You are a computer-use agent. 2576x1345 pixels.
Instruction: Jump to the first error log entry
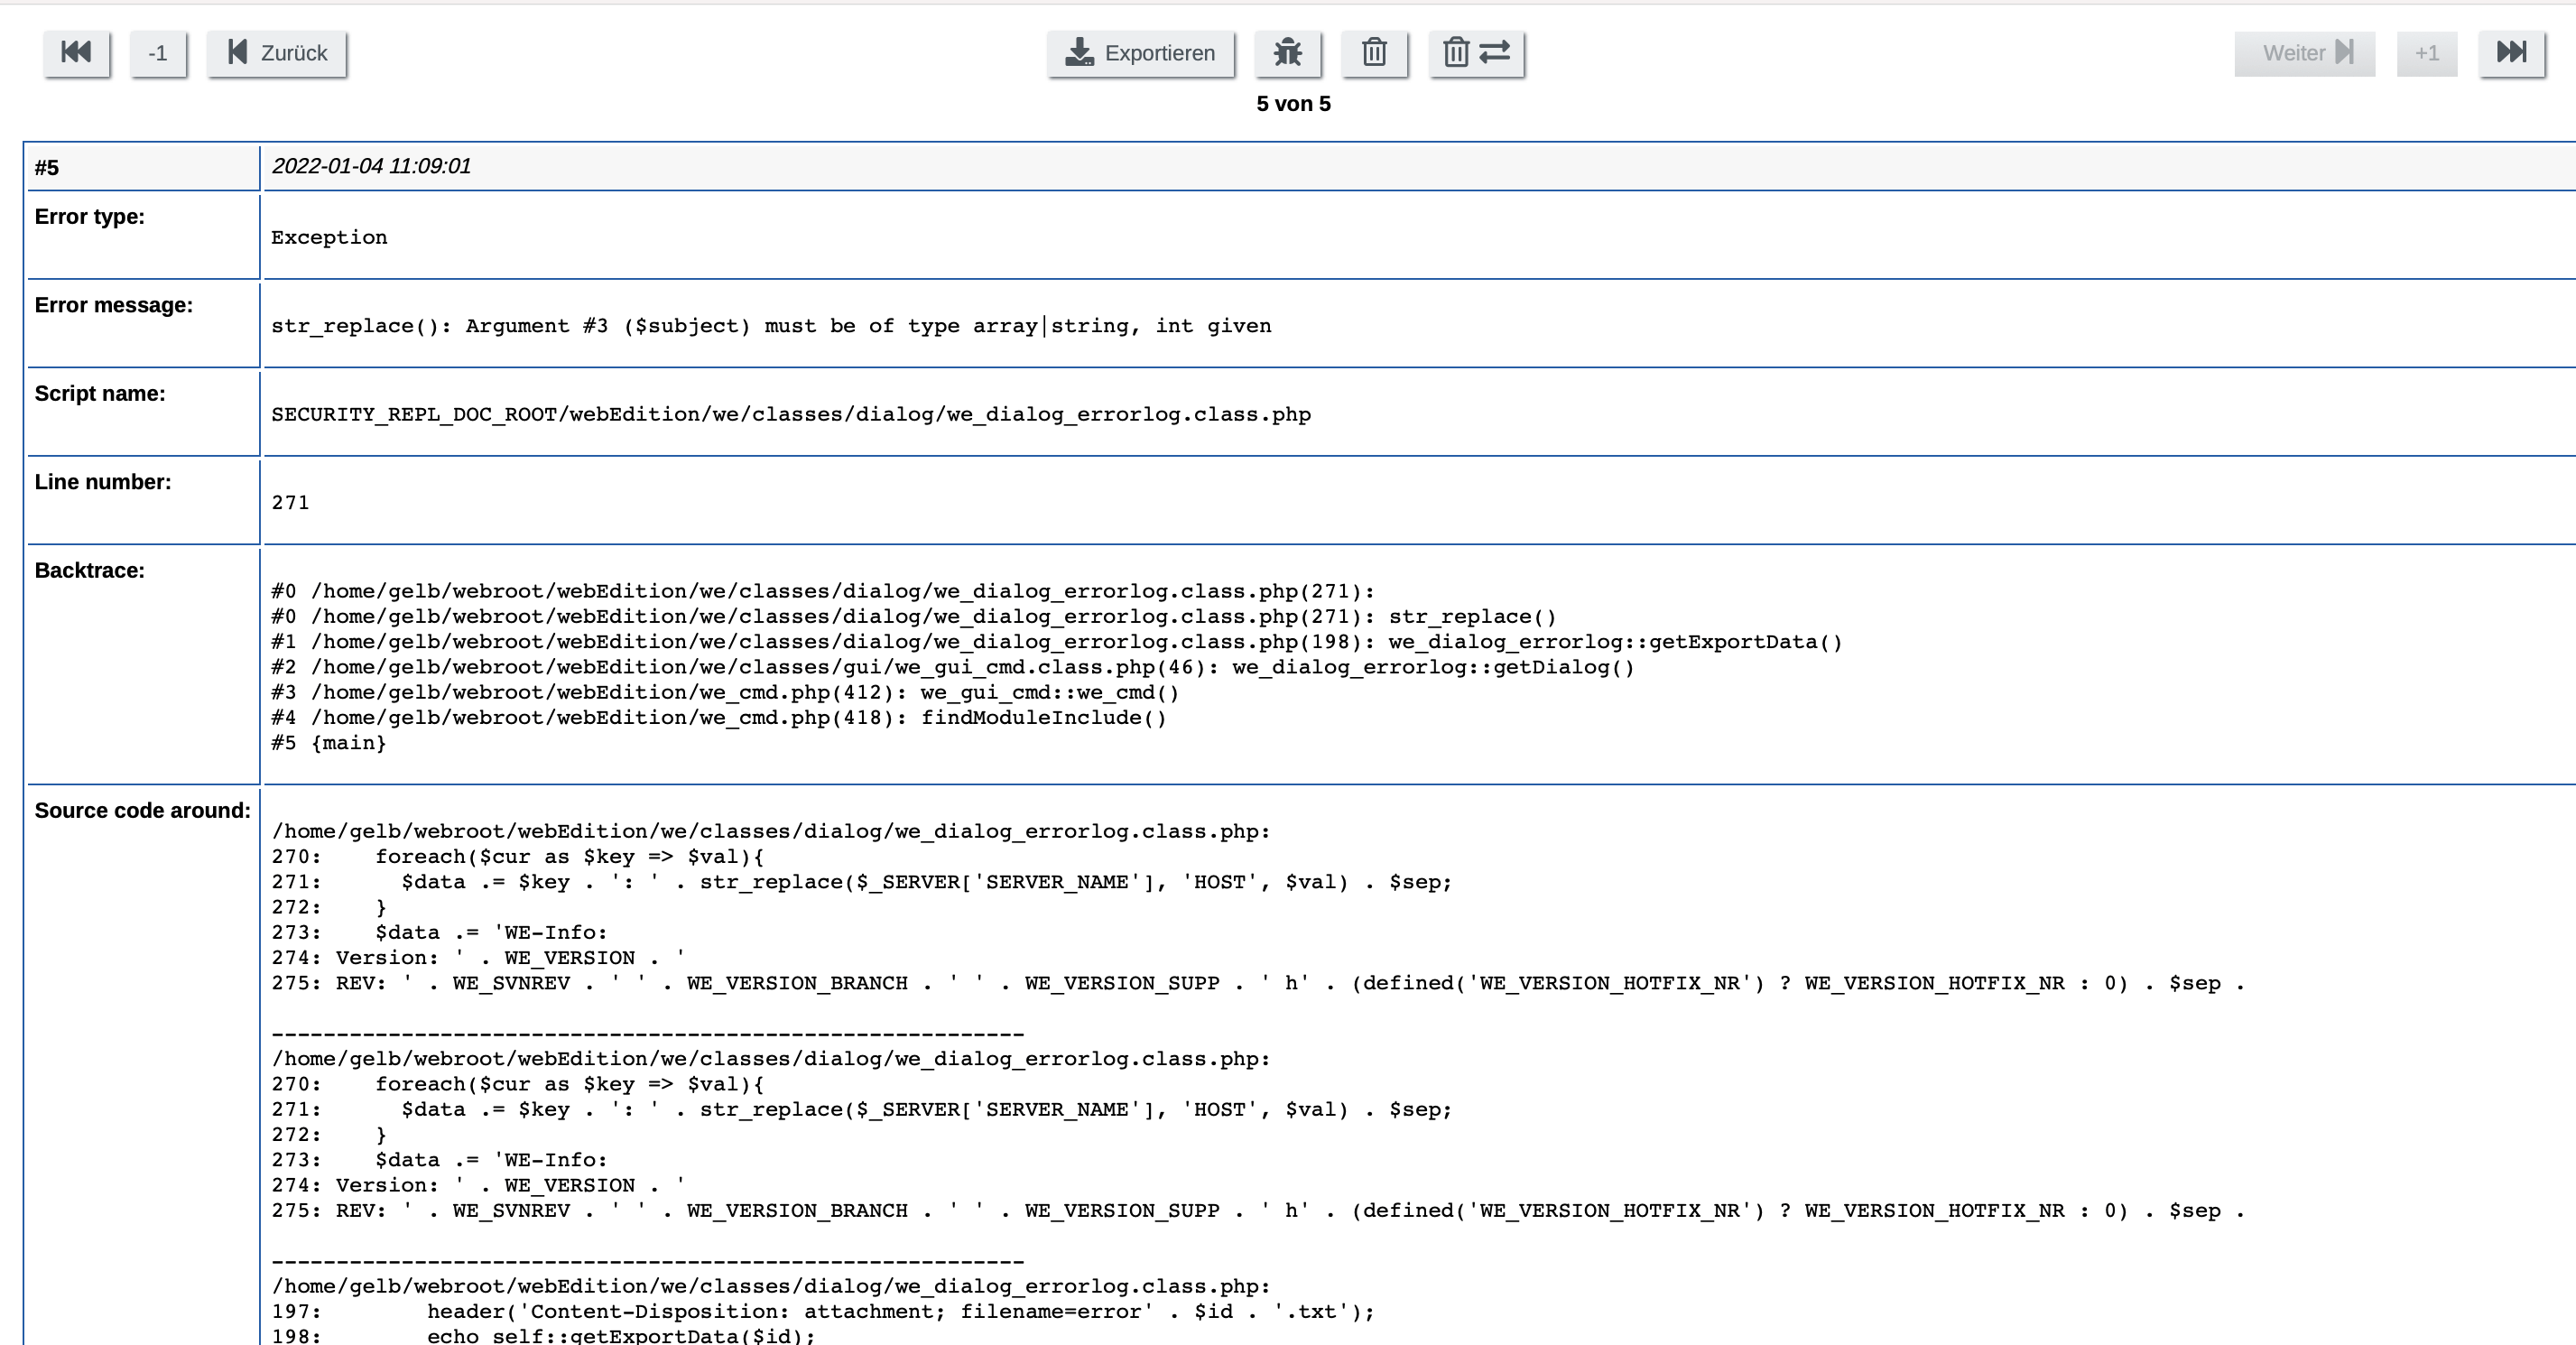click(77, 53)
